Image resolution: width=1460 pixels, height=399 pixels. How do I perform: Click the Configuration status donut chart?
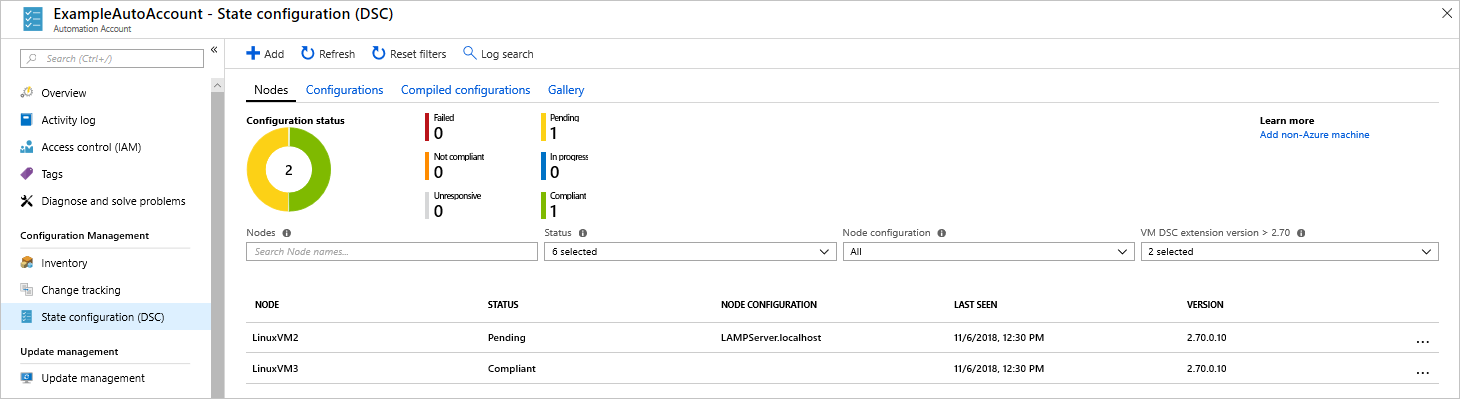289,170
